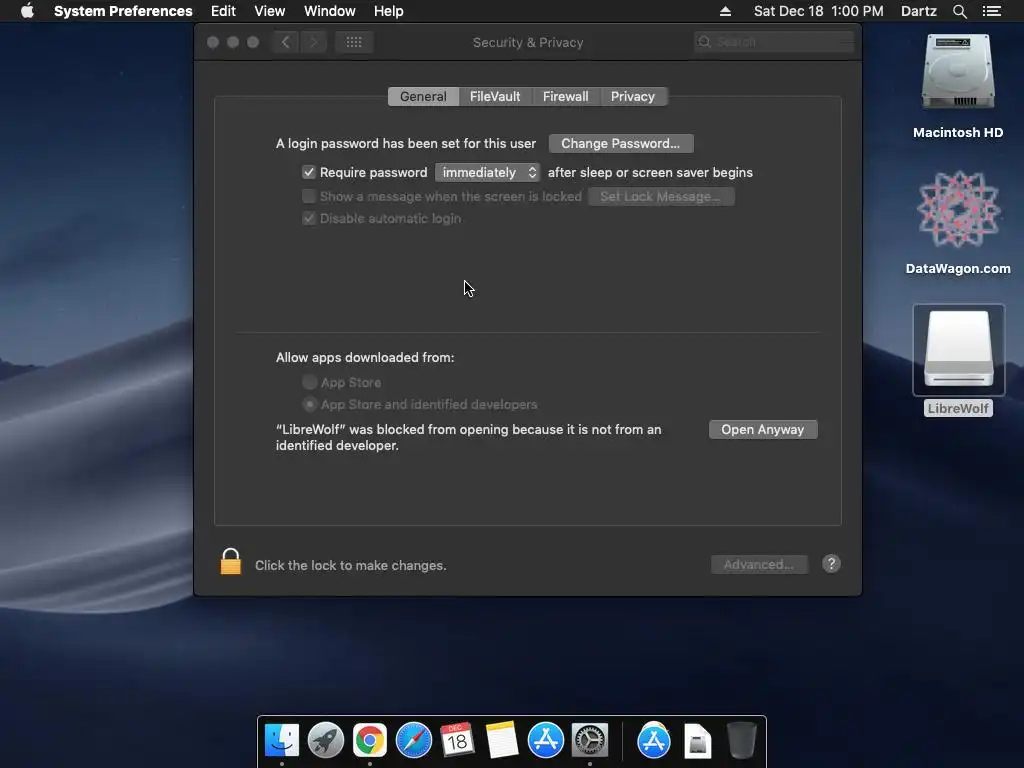Open Notes from the Dock

tap(502, 741)
